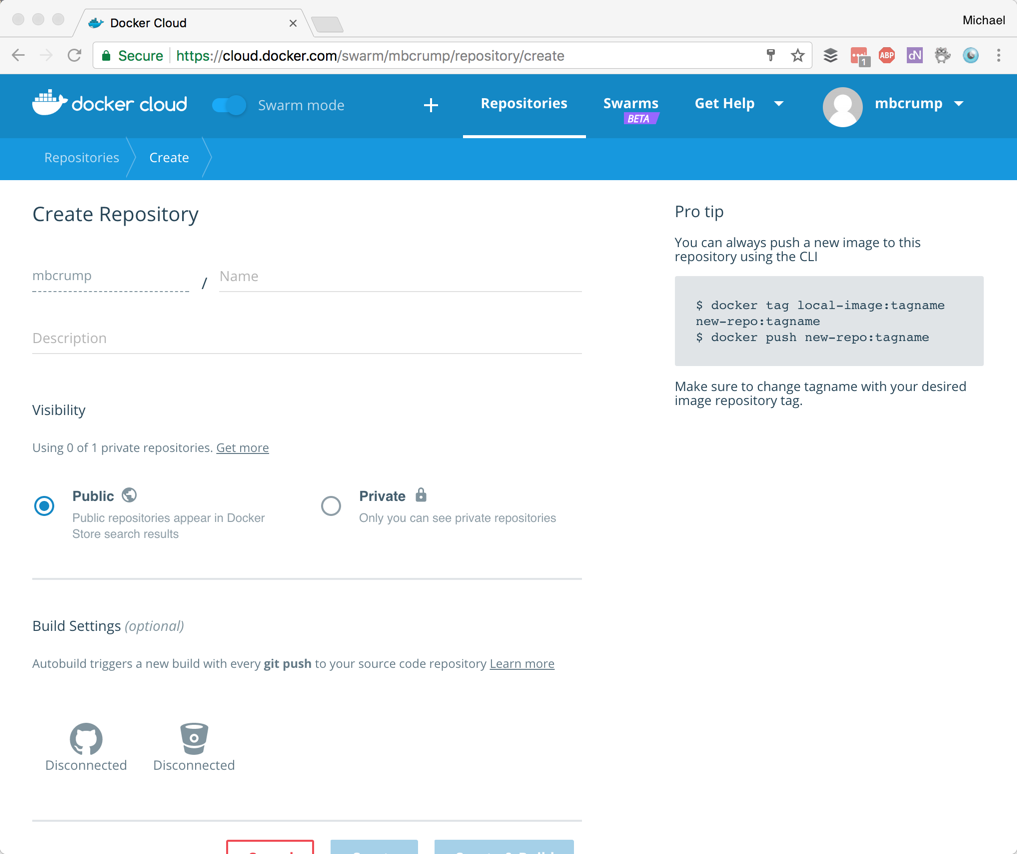This screenshot has height=854, width=1017.
Task: Open a new browser tab
Action: 328,25
